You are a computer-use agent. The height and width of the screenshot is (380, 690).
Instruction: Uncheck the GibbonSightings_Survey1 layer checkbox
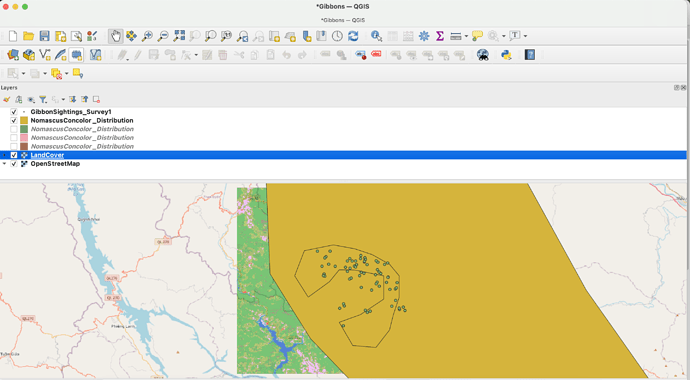[x=14, y=112]
